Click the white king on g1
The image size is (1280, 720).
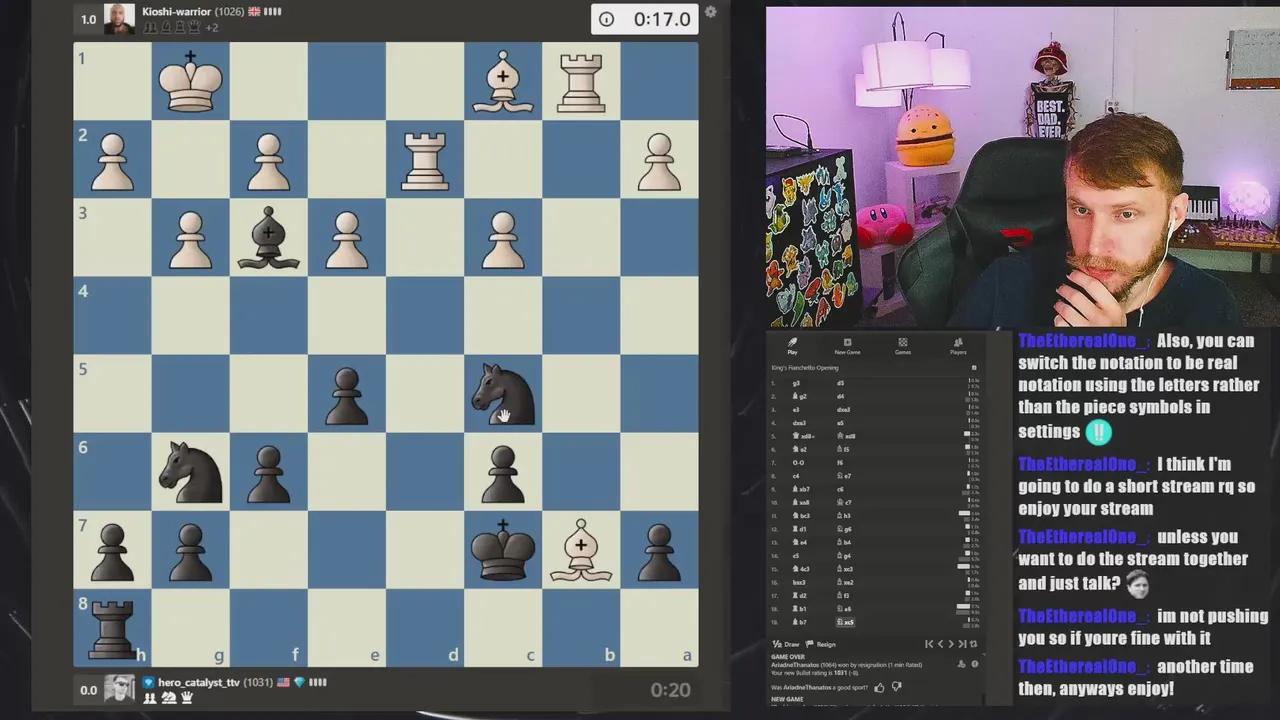coord(190,81)
